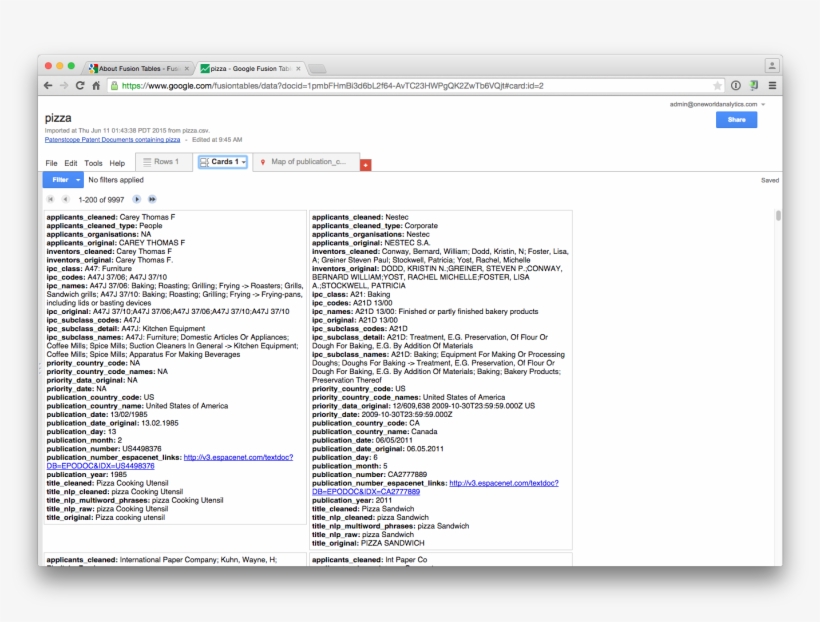Screen dimensions: 820x622
Task: Add a new view using the red plus icon
Action: point(365,163)
